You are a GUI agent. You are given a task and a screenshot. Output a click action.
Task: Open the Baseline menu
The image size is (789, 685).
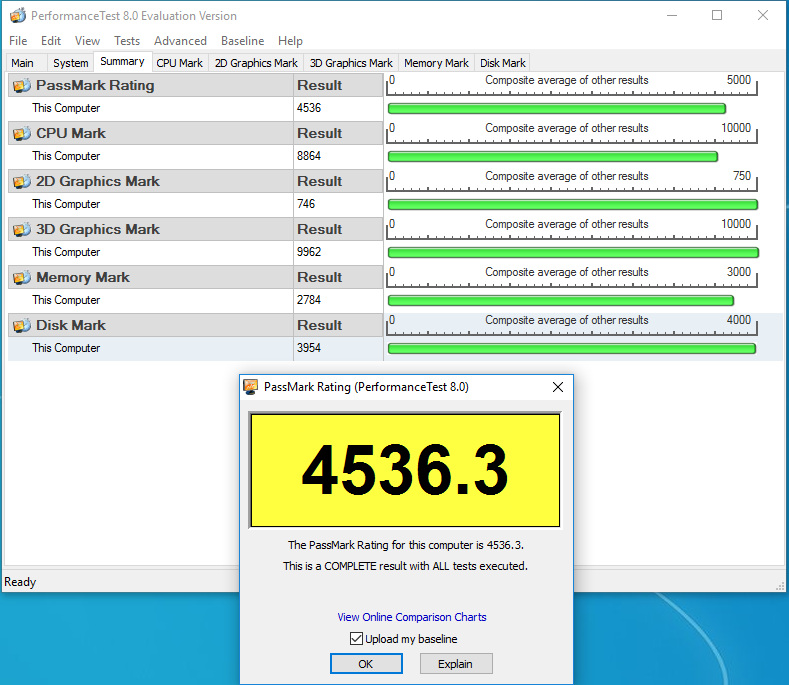pos(243,41)
